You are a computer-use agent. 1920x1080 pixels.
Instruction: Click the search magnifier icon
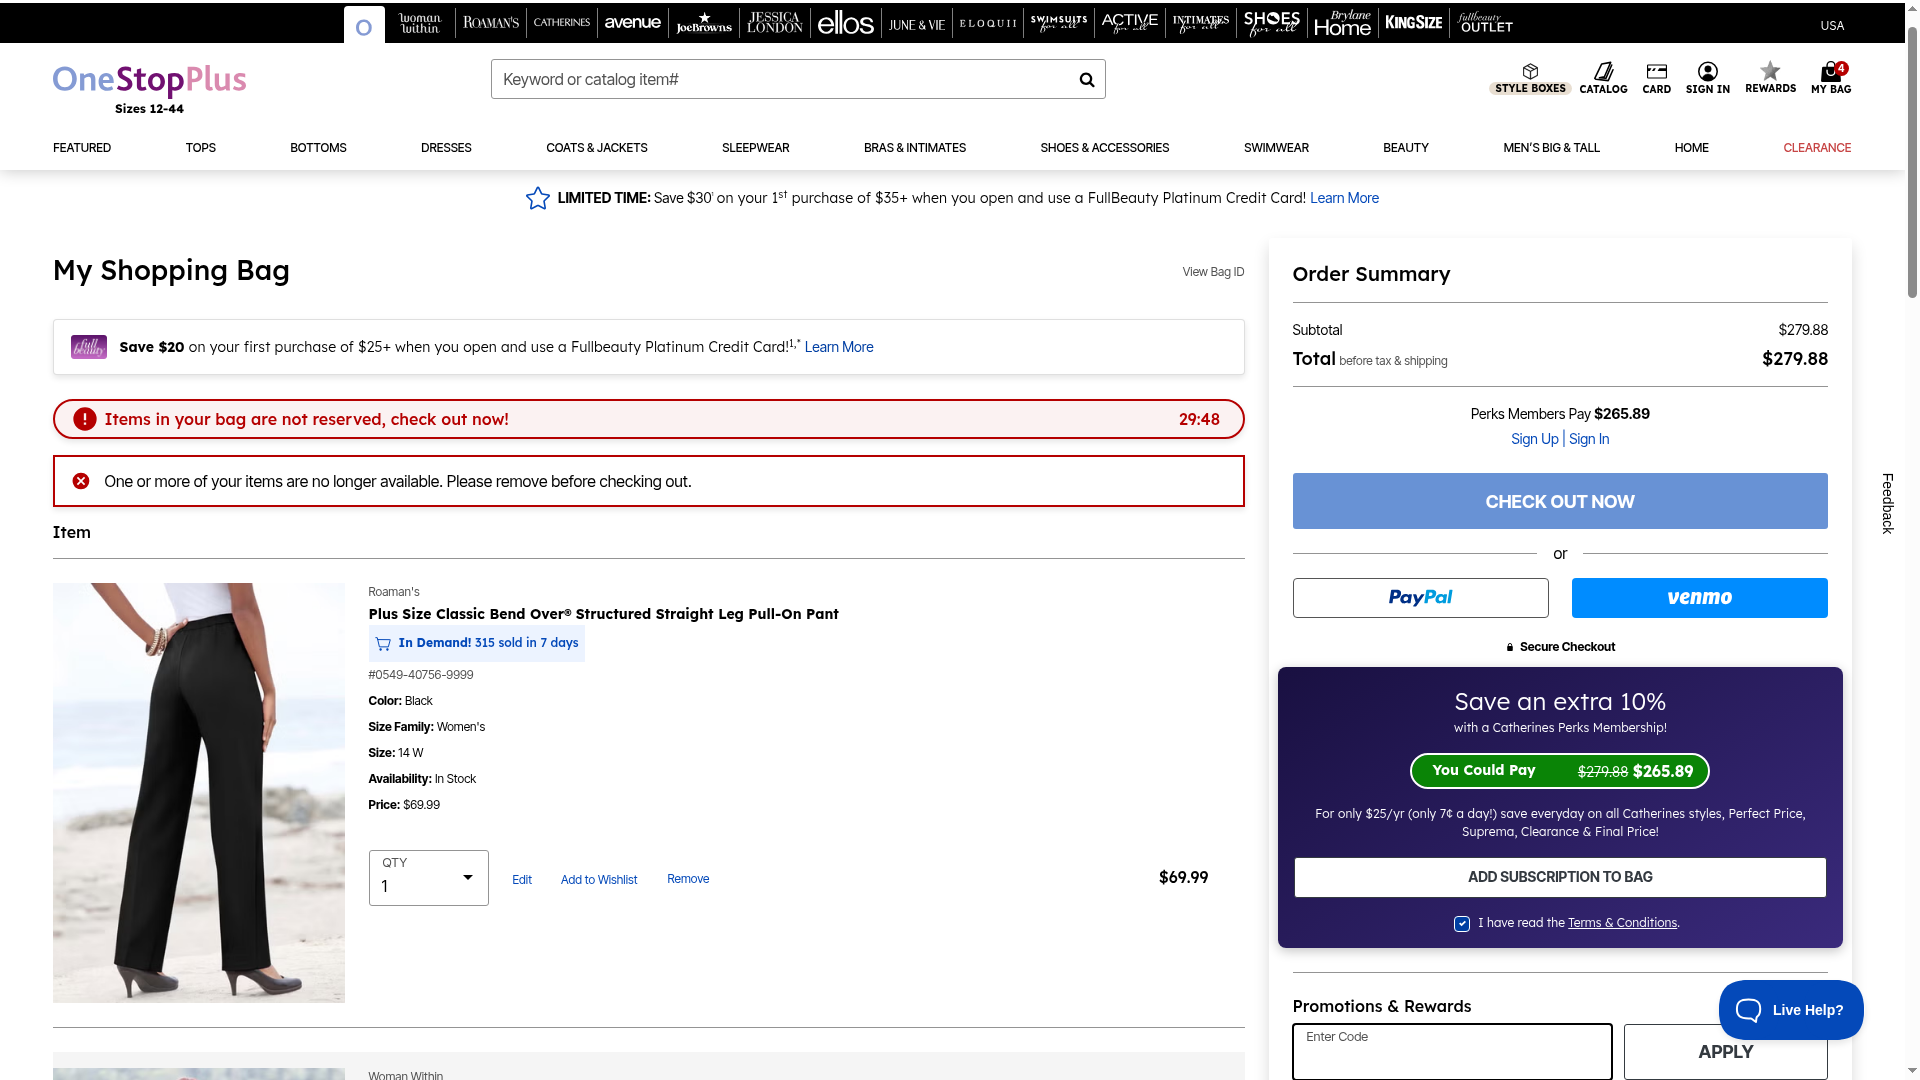coord(1086,80)
